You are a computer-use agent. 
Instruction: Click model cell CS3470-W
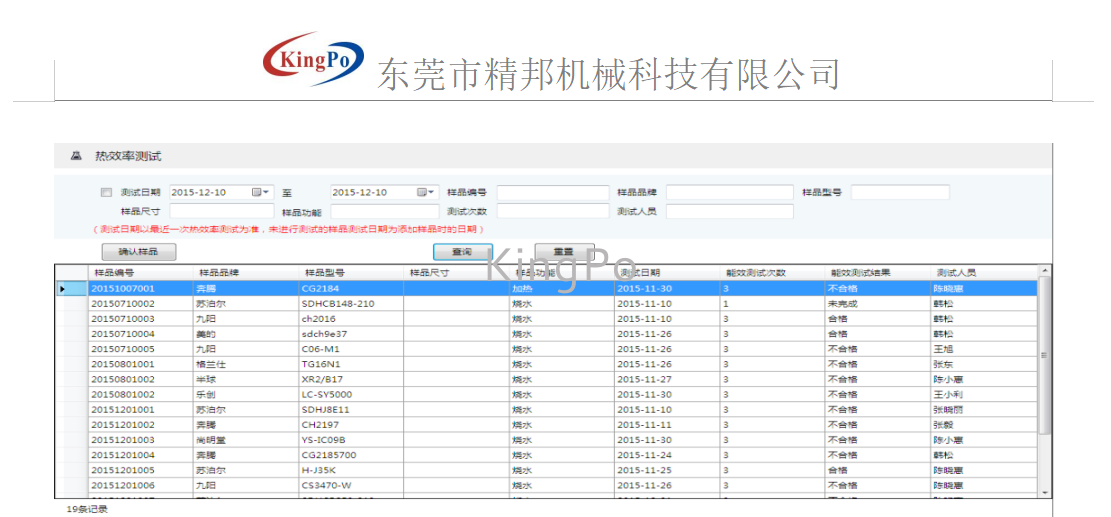(351, 485)
